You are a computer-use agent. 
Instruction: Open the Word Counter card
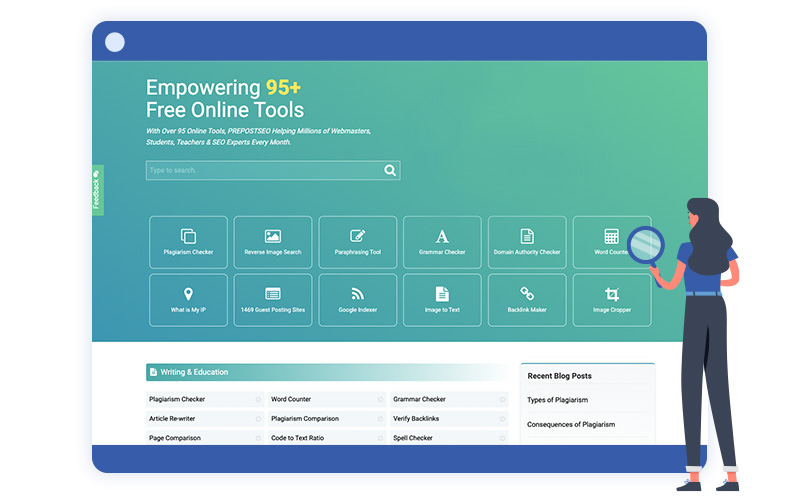612,242
